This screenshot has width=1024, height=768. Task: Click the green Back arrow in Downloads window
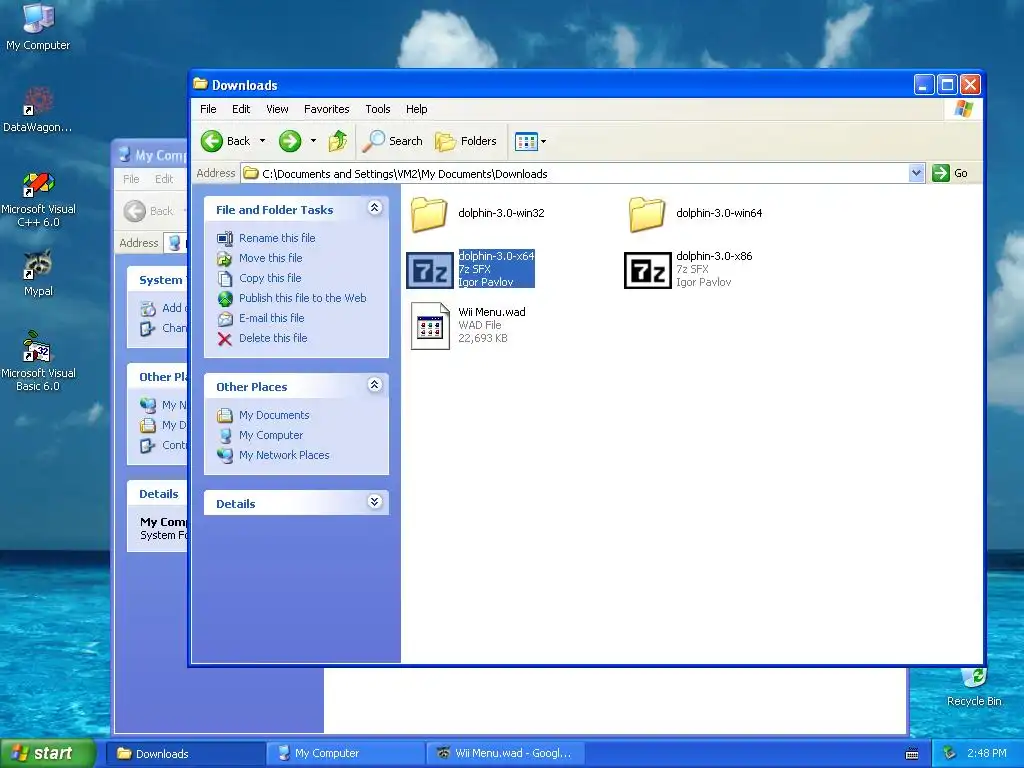click(212, 141)
